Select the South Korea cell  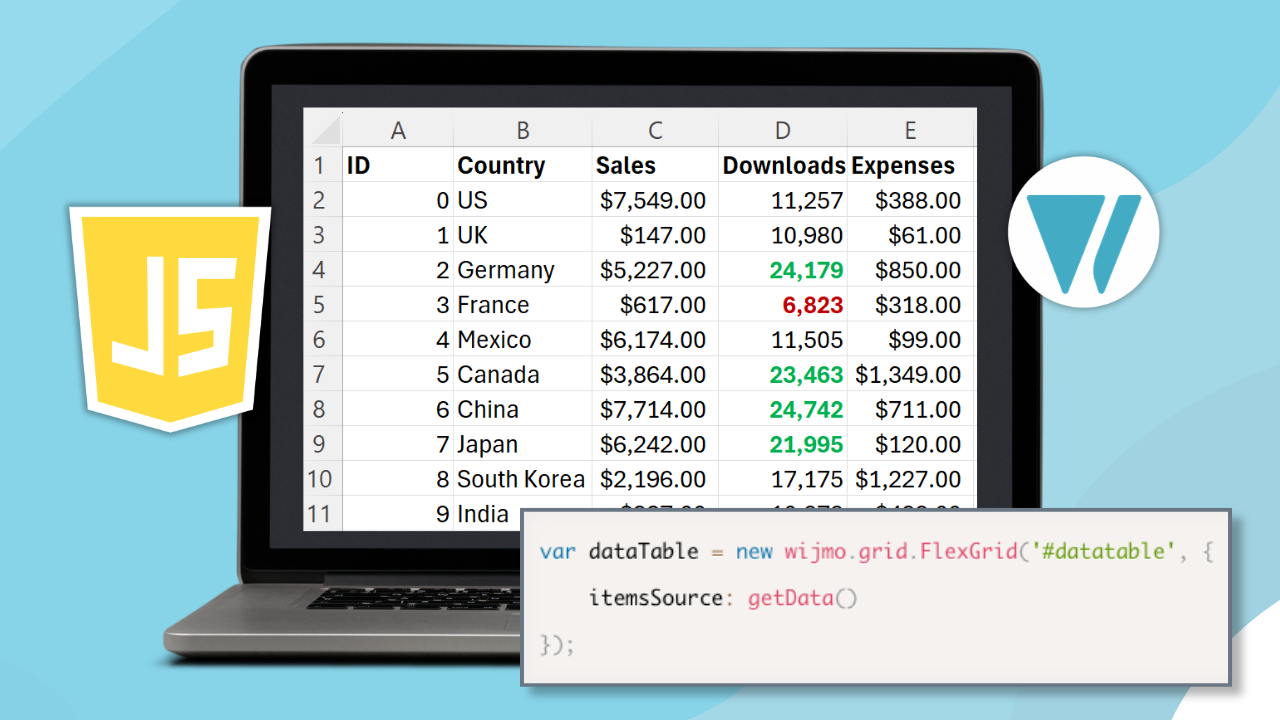[x=523, y=479]
